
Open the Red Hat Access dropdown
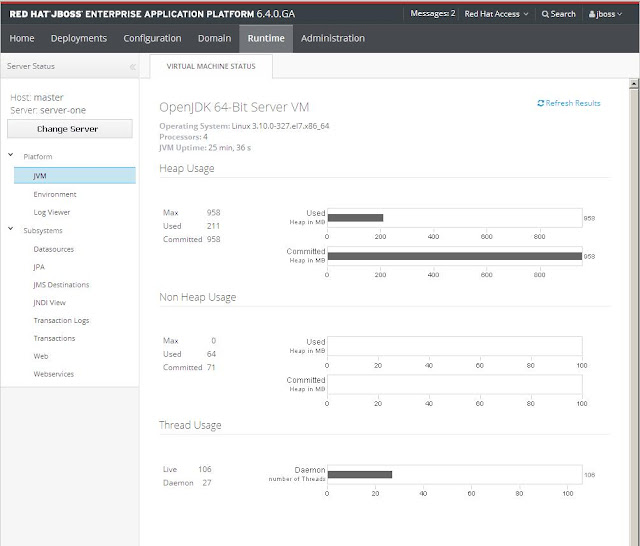tap(496, 14)
